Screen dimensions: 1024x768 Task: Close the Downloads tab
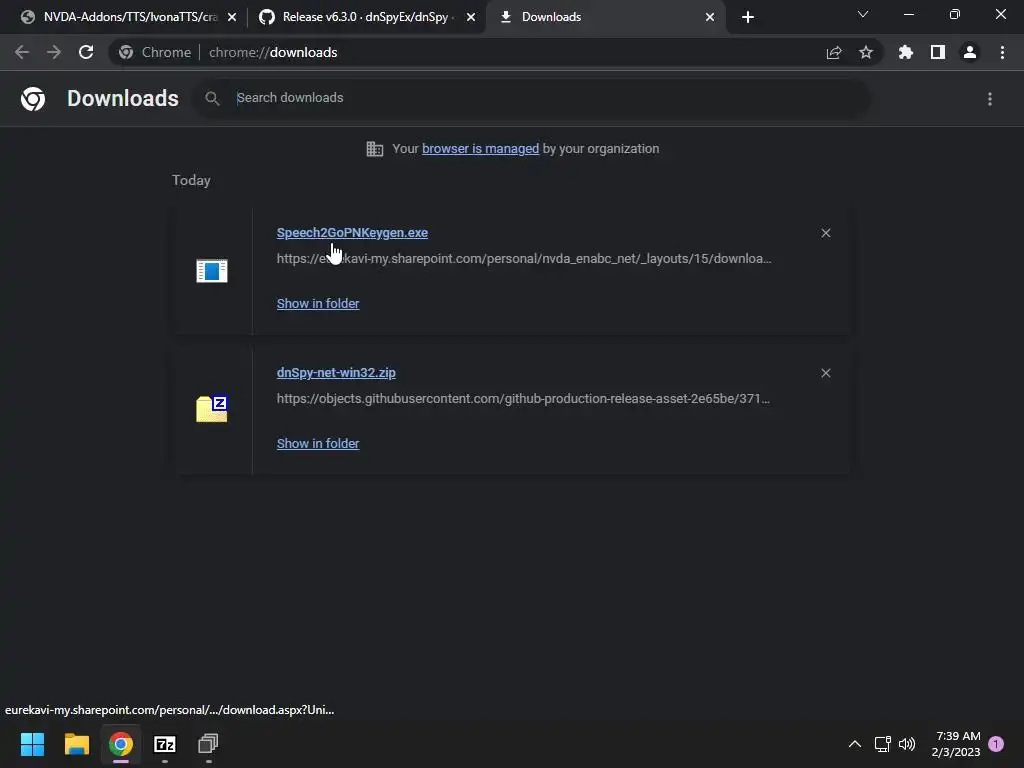(710, 17)
